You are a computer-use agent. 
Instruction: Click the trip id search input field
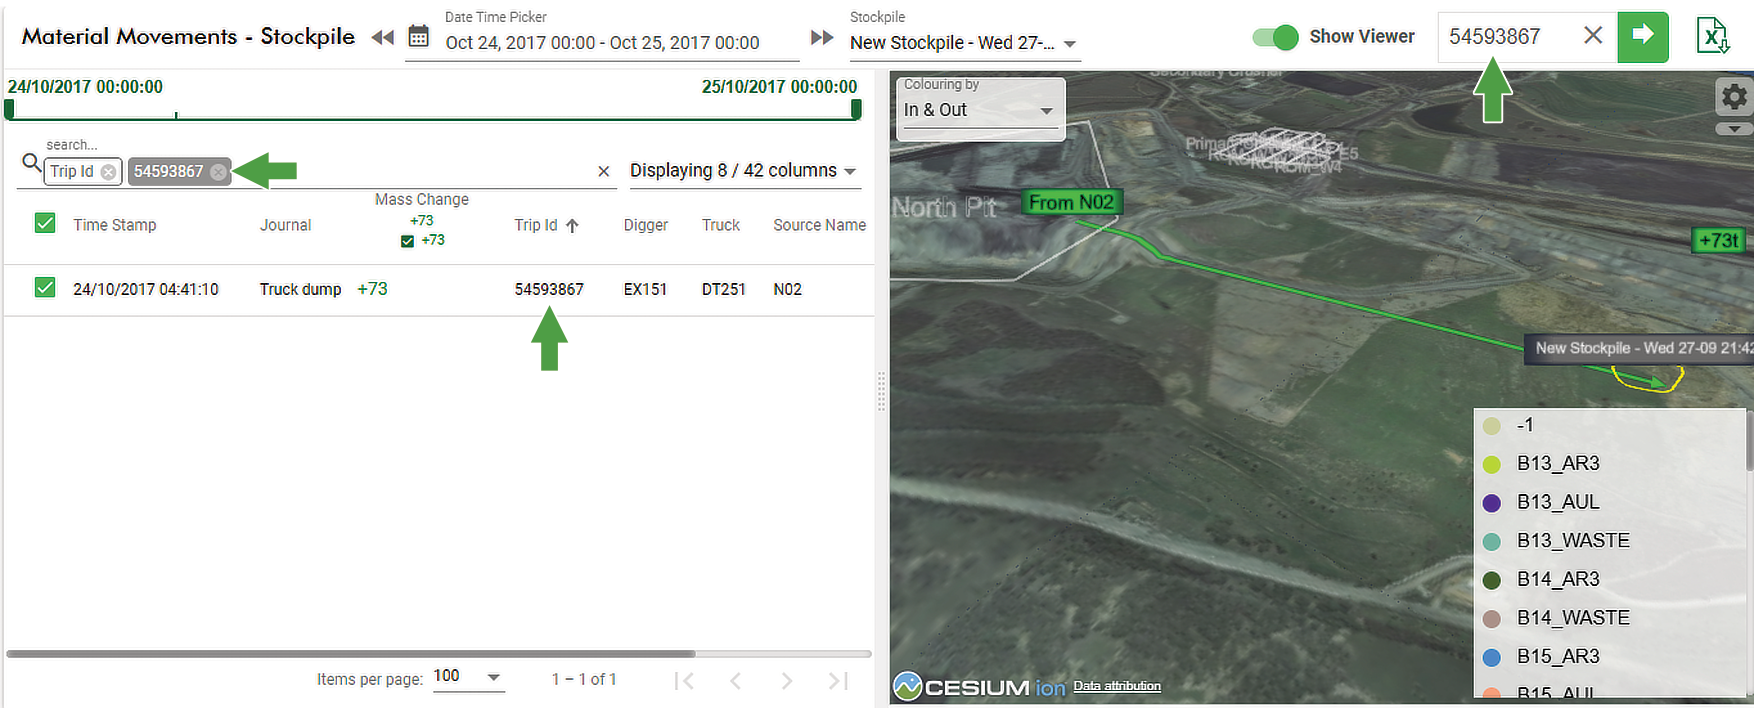(x=1510, y=36)
